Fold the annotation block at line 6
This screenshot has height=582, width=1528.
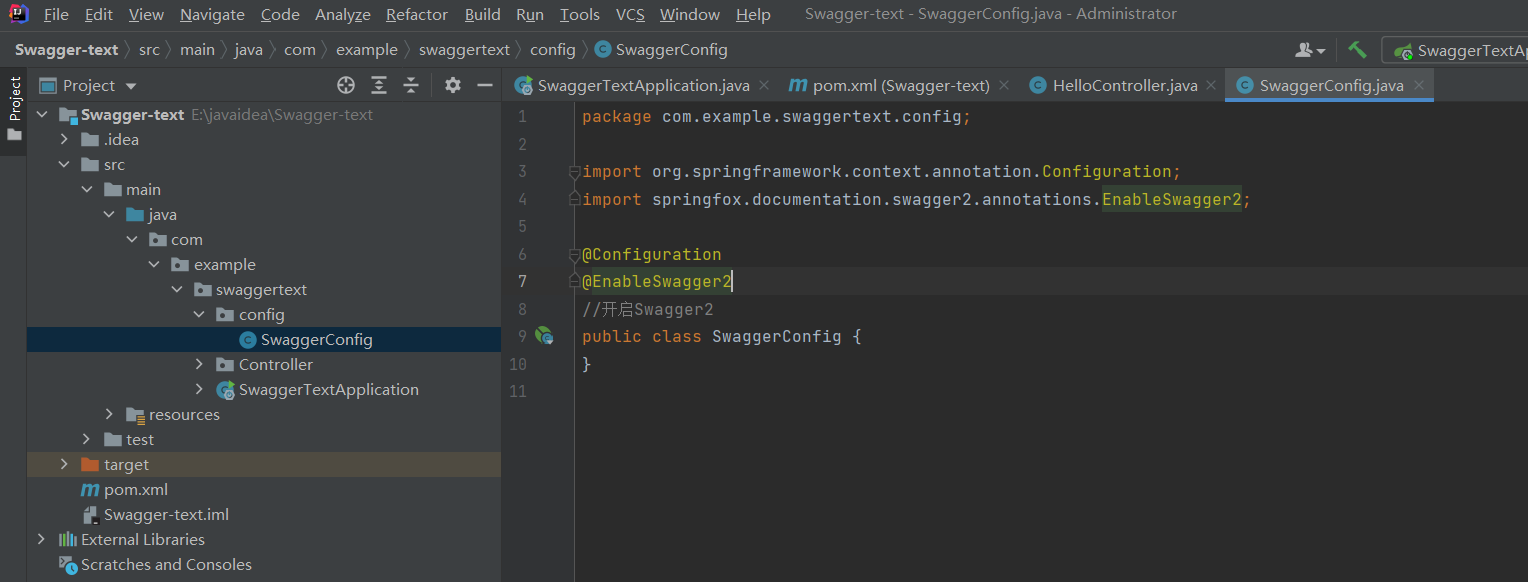[x=575, y=255]
